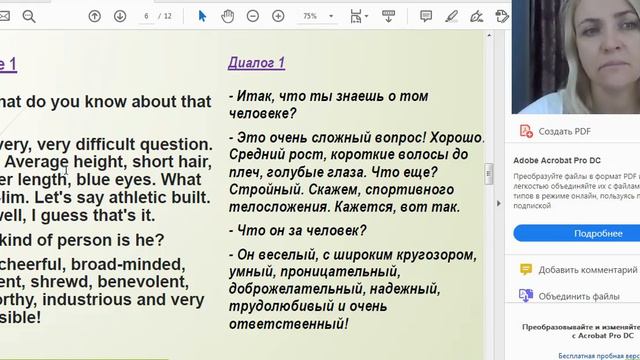Screen dimensions: 640x360
Task: Click the vertical scrollbar thumb of document
Action: click(489, 174)
